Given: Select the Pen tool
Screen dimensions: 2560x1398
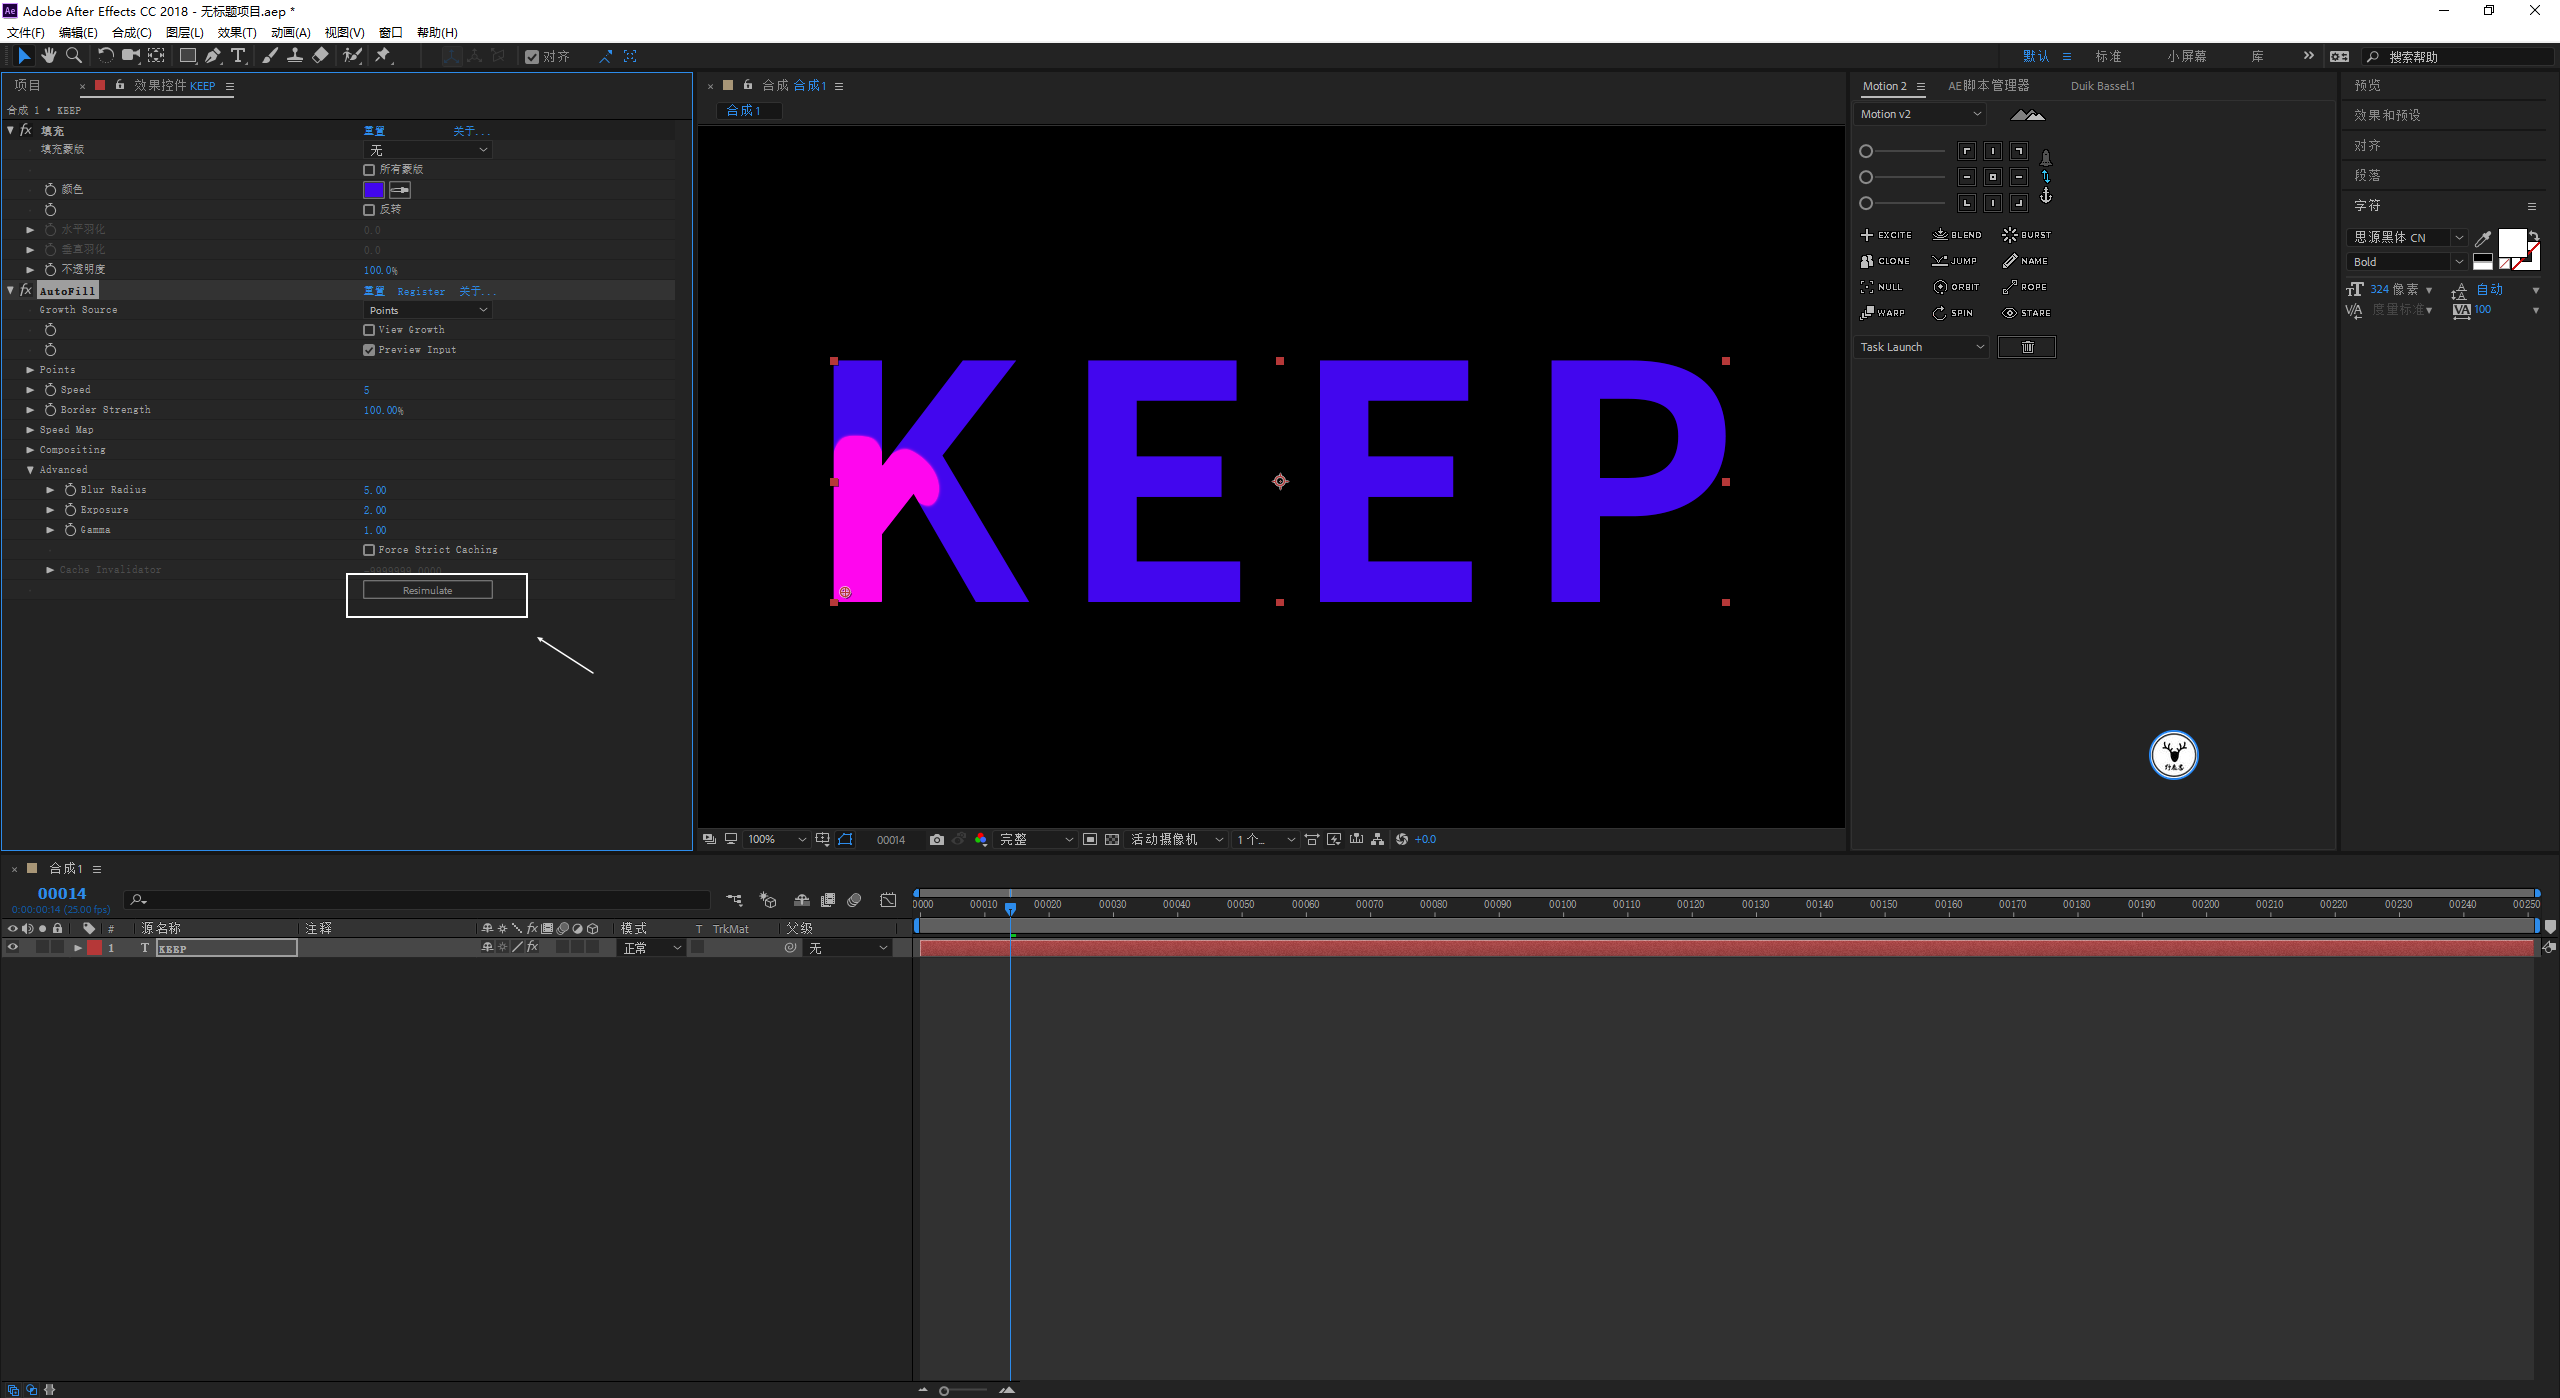Looking at the screenshot, I should [213, 56].
